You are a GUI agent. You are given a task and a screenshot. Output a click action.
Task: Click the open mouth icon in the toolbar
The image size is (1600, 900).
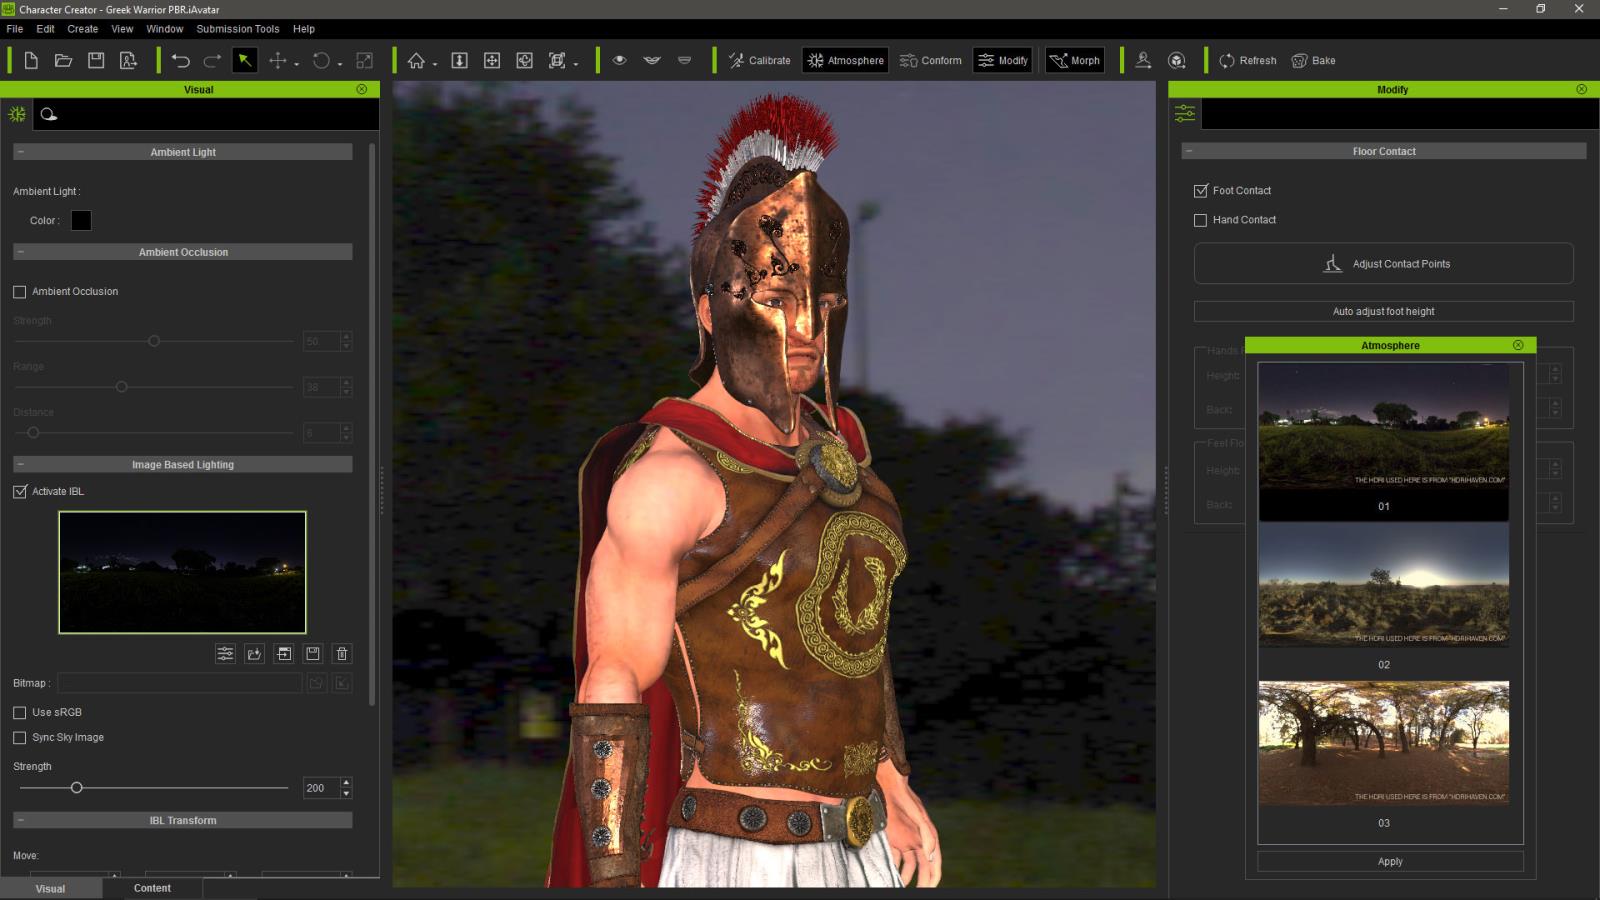(x=652, y=60)
